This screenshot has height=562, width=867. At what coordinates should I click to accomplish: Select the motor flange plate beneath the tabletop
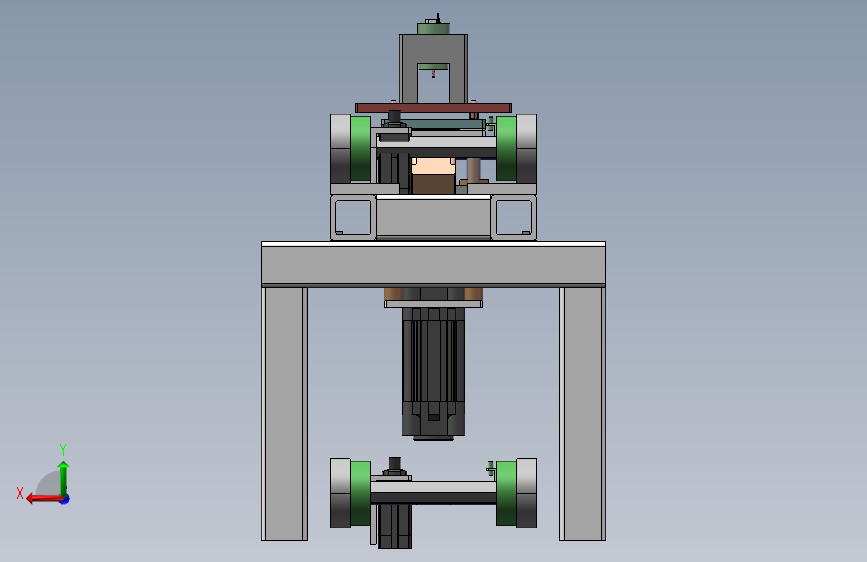click(434, 304)
